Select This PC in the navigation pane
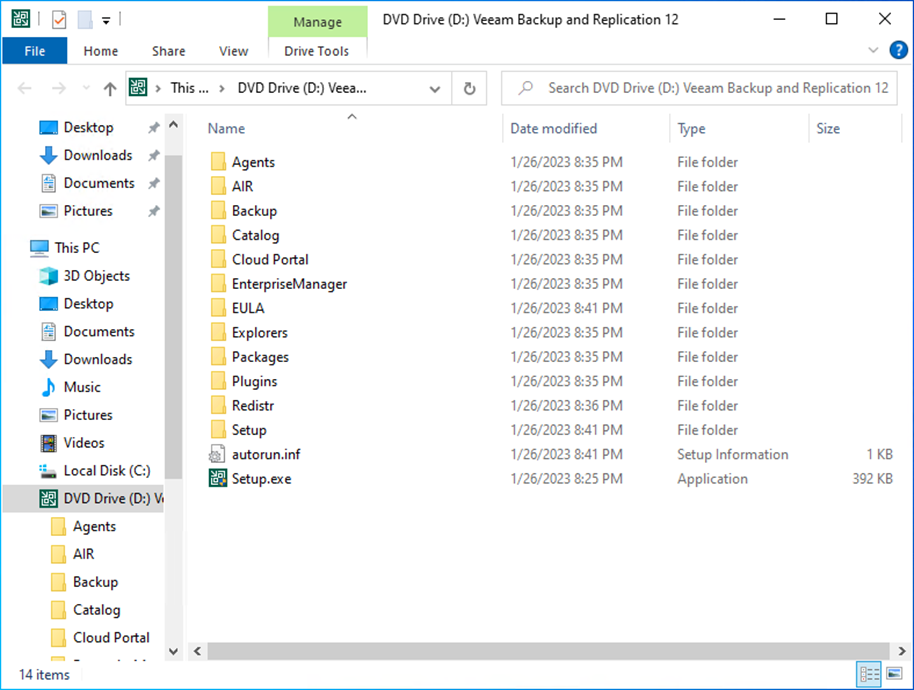The width and height of the screenshot is (914, 690). [77, 248]
